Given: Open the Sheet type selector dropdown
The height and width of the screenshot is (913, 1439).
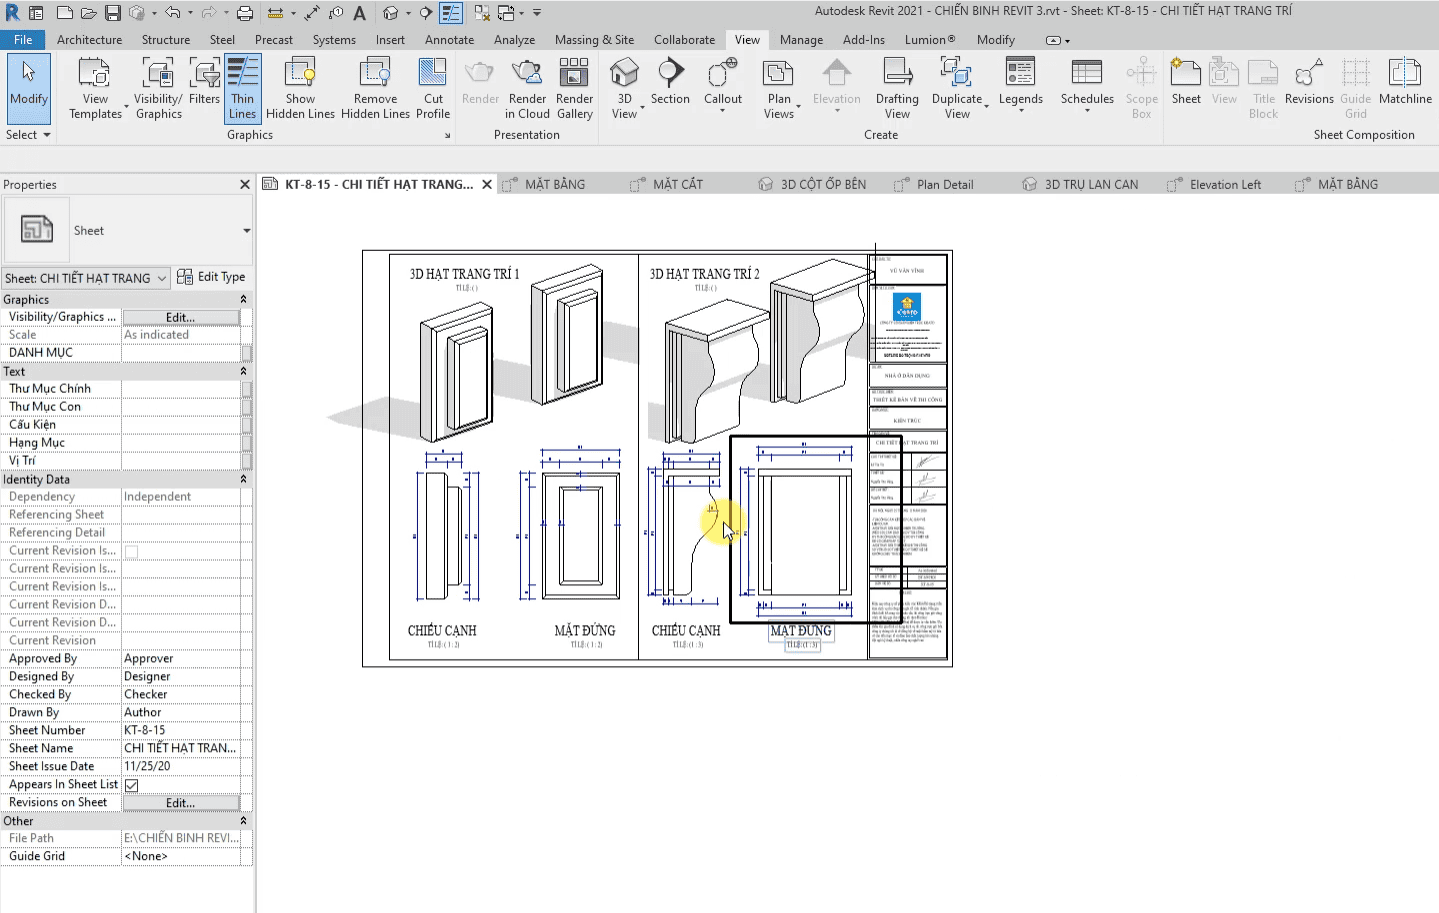Looking at the screenshot, I should coord(246,231).
